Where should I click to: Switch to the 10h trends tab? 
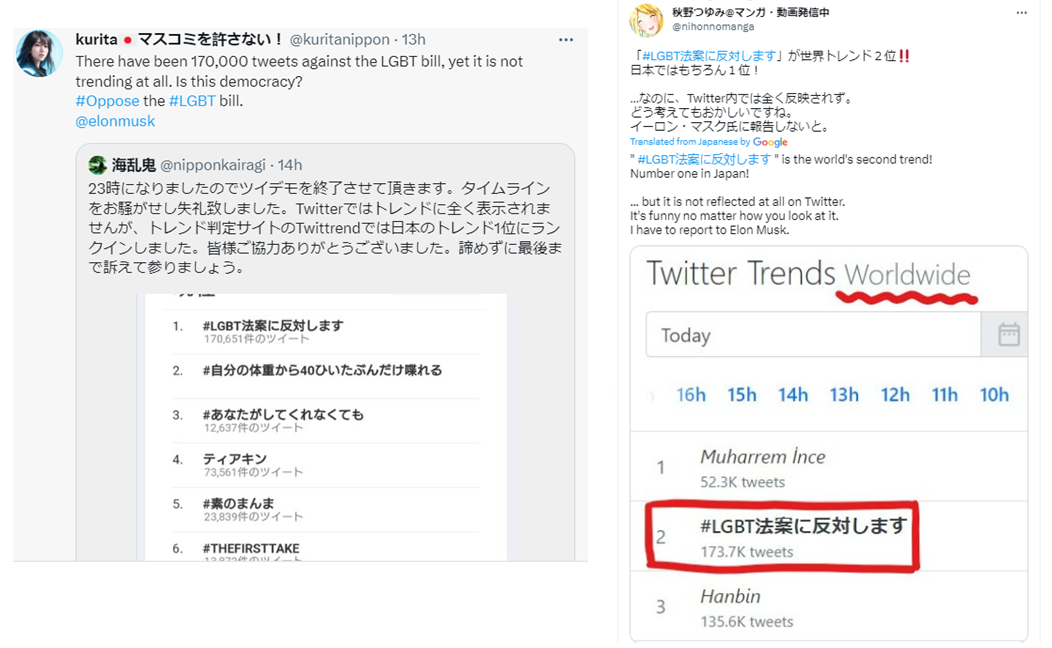(x=994, y=395)
